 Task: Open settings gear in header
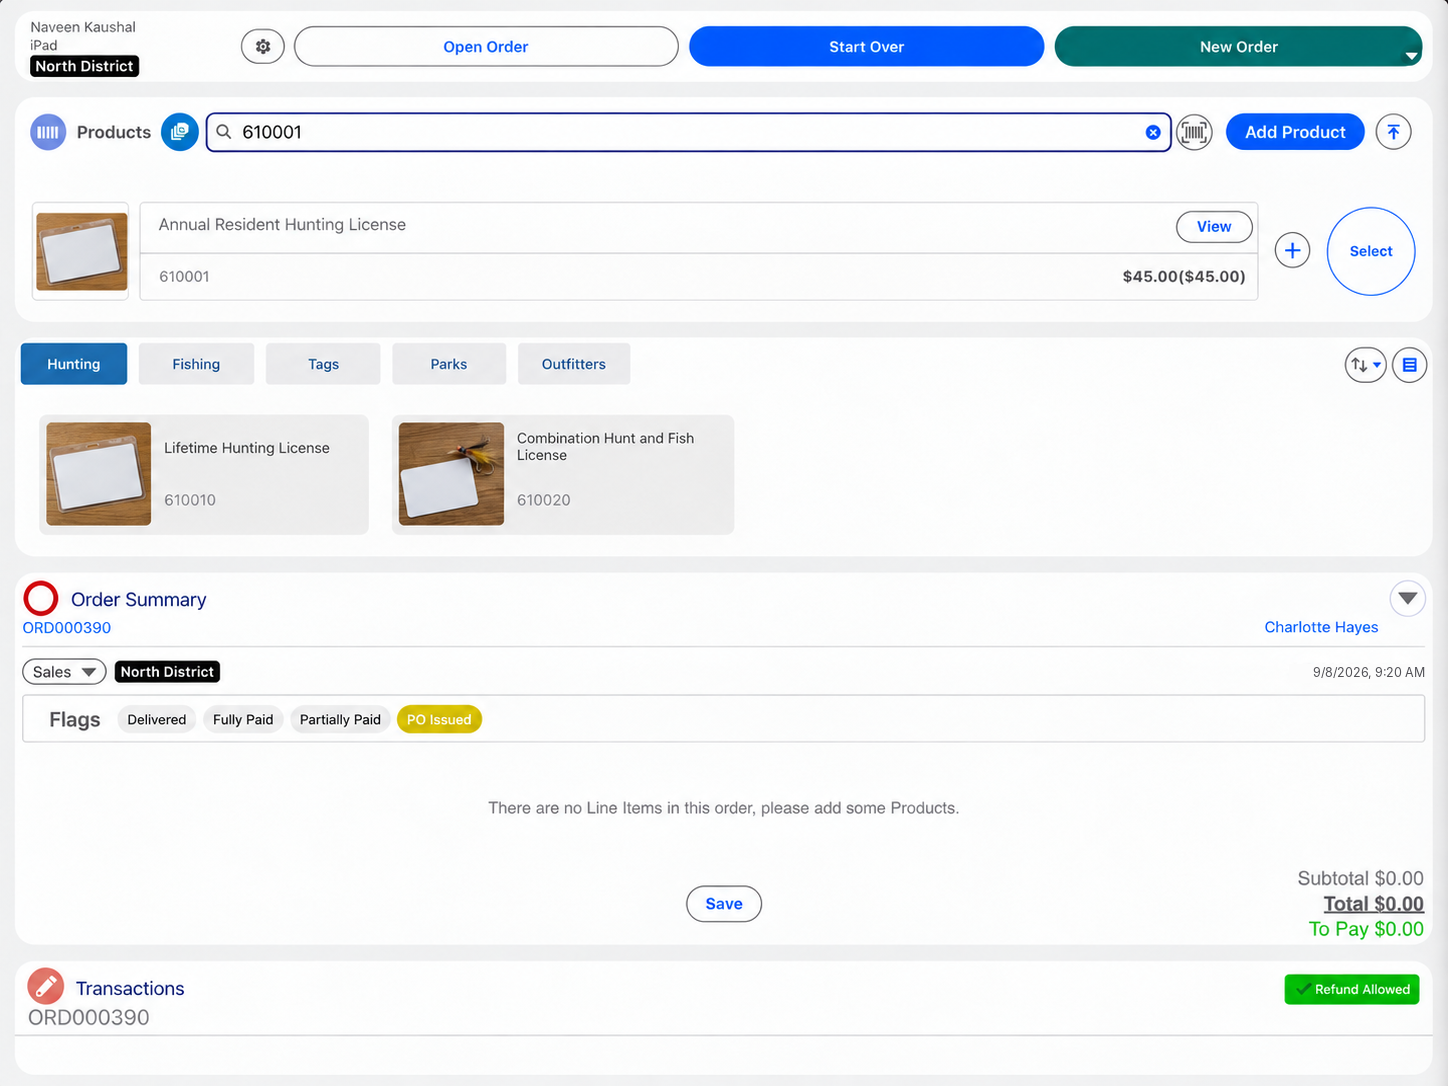pos(263,47)
